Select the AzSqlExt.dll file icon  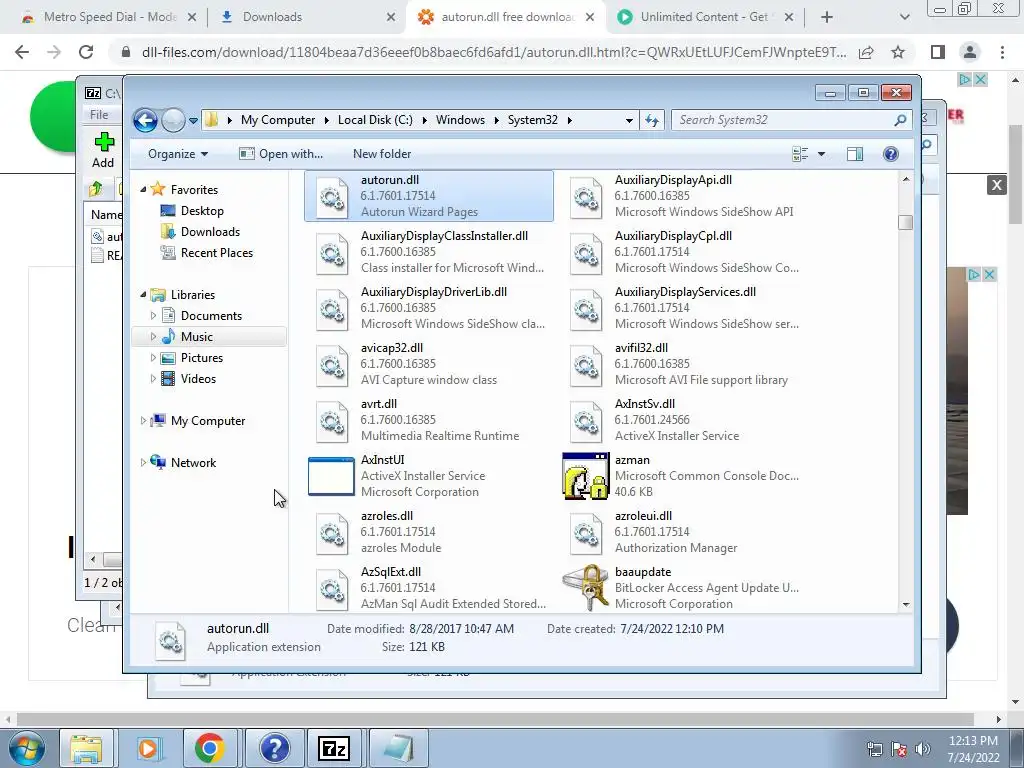332,590
